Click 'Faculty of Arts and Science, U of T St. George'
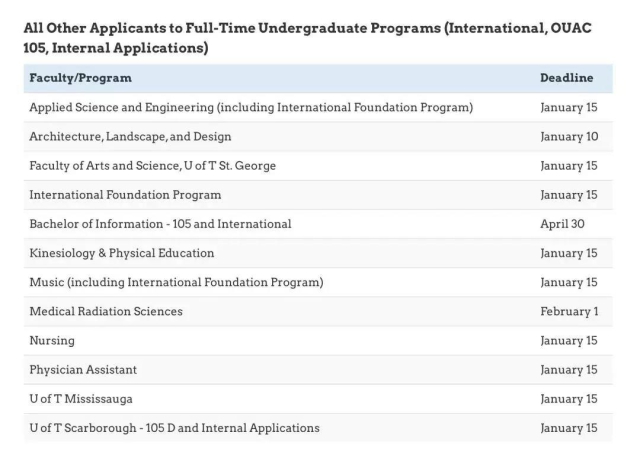Viewport: 640px width, 455px height. click(x=153, y=166)
